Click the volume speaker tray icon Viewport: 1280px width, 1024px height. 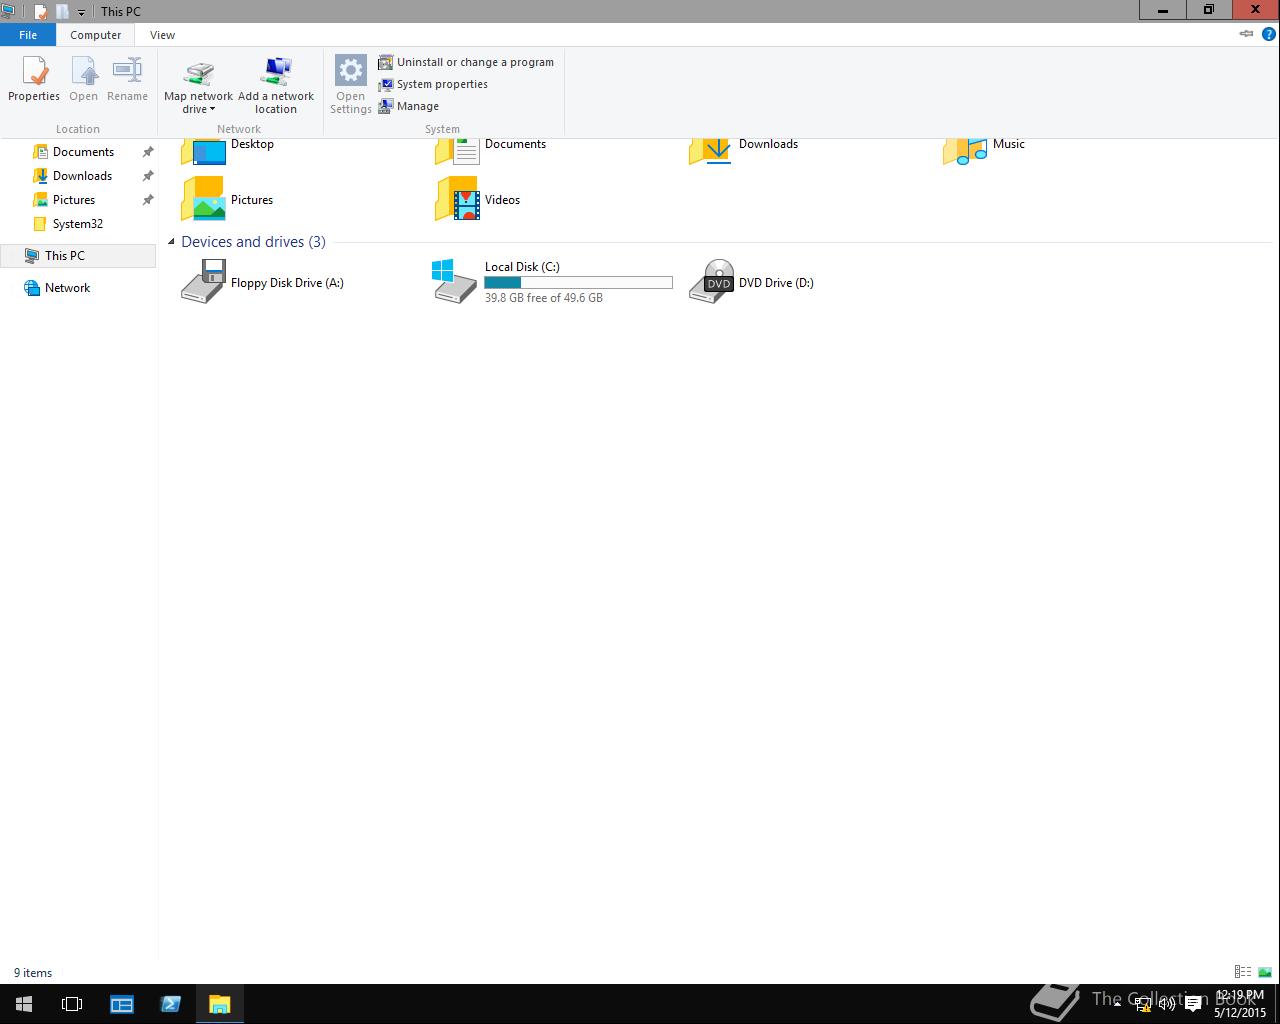point(1167,1004)
